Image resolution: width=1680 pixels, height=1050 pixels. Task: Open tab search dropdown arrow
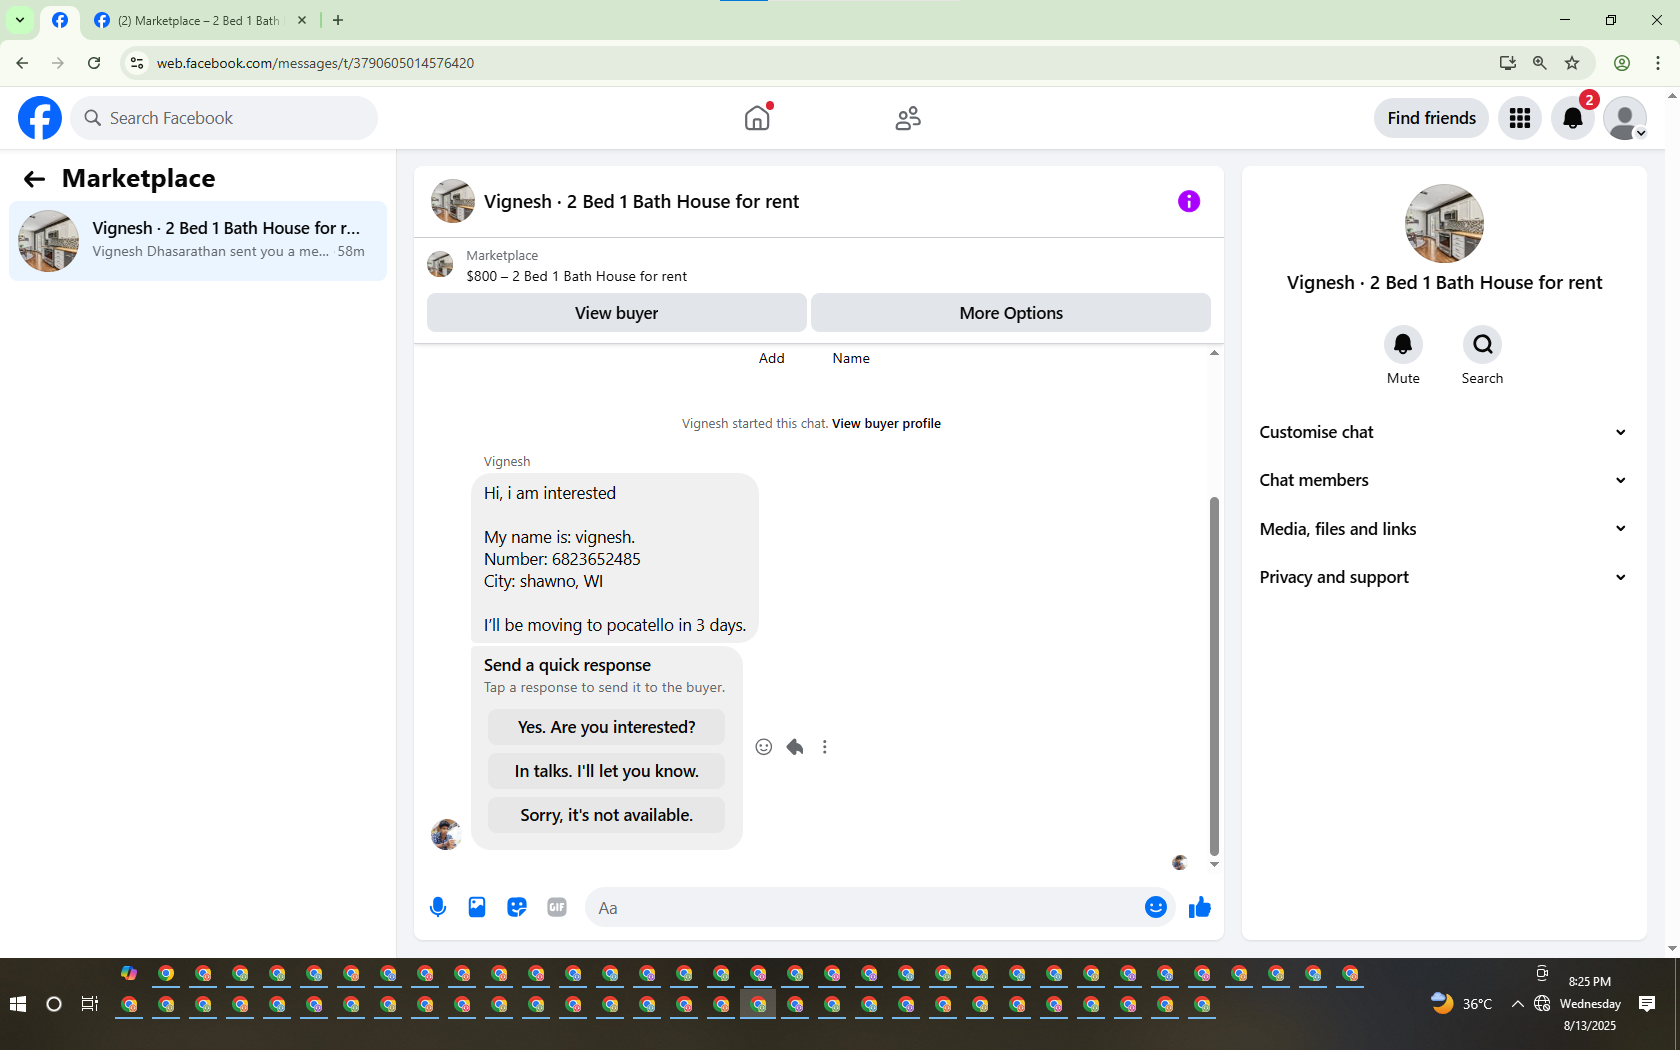point(20,20)
